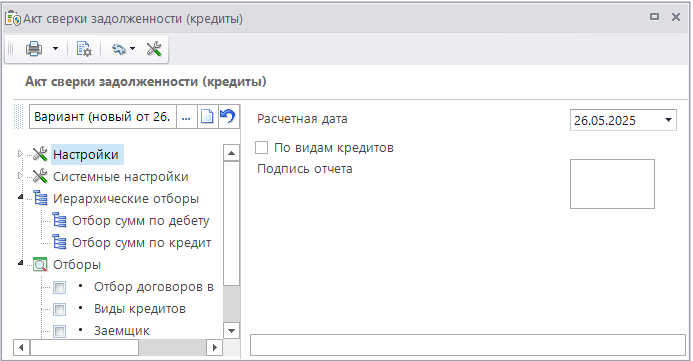Click the Вариант name input field
Screen dimensions: 693x361
click(x=103, y=117)
